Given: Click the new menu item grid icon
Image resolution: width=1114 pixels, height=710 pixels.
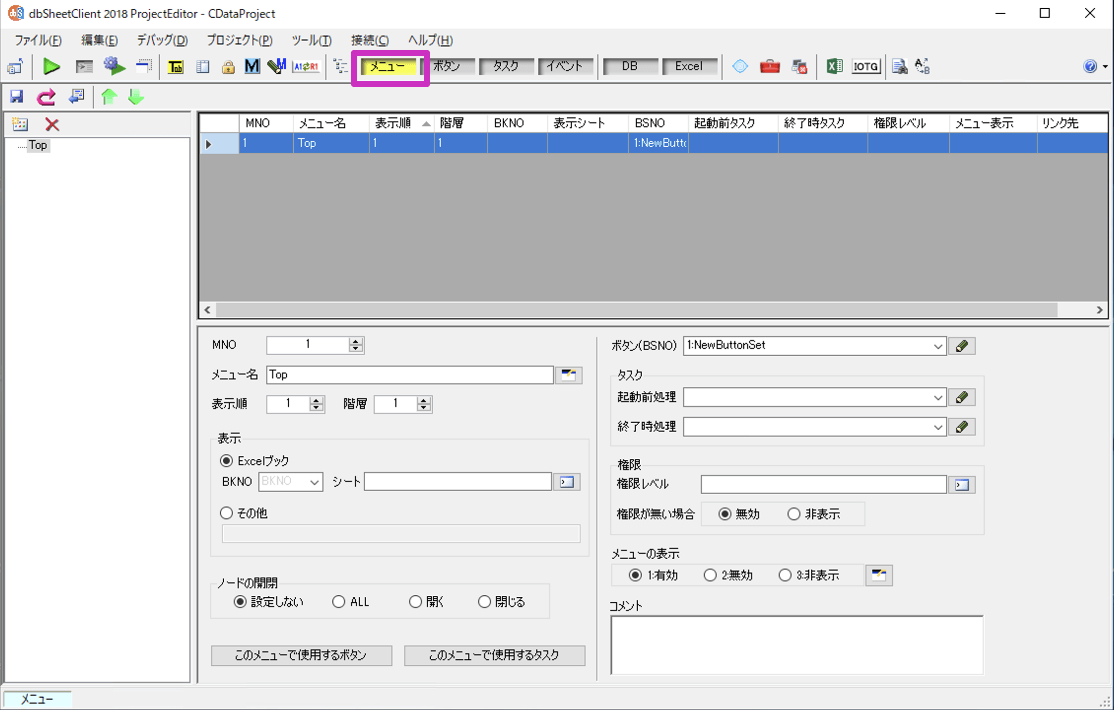Looking at the screenshot, I should pyautogui.click(x=20, y=125).
